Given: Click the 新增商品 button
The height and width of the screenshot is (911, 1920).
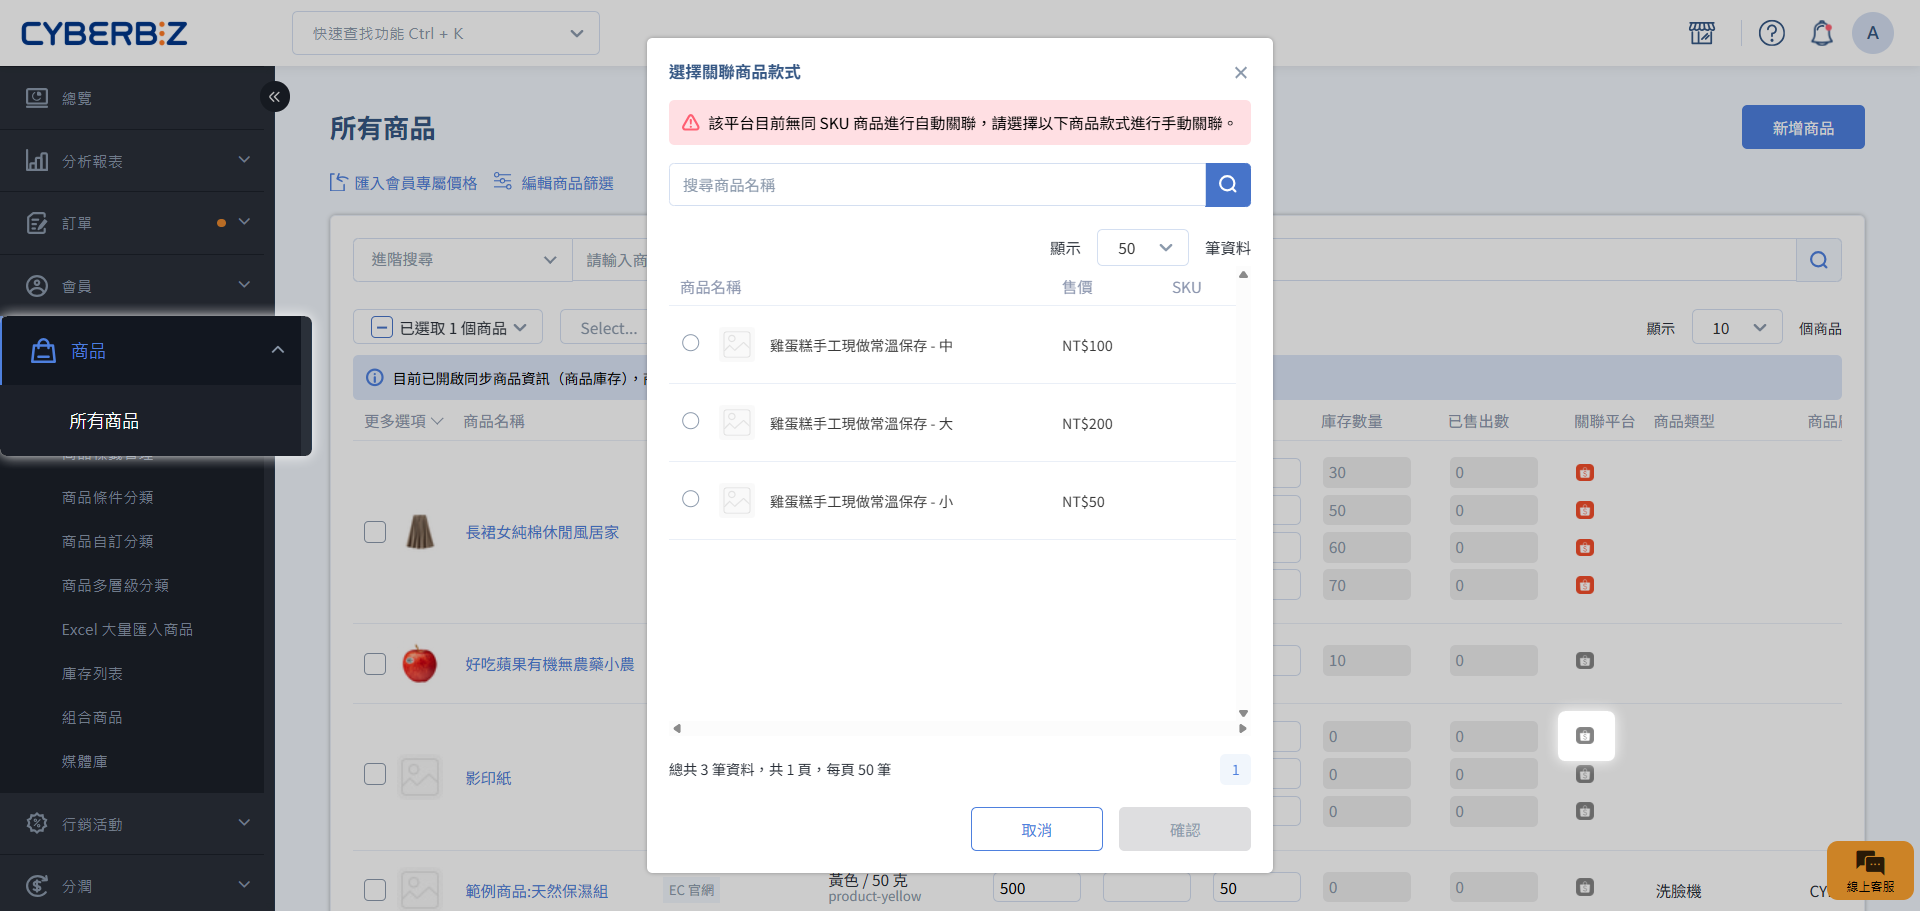Looking at the screenshot, I should 1802,128.
